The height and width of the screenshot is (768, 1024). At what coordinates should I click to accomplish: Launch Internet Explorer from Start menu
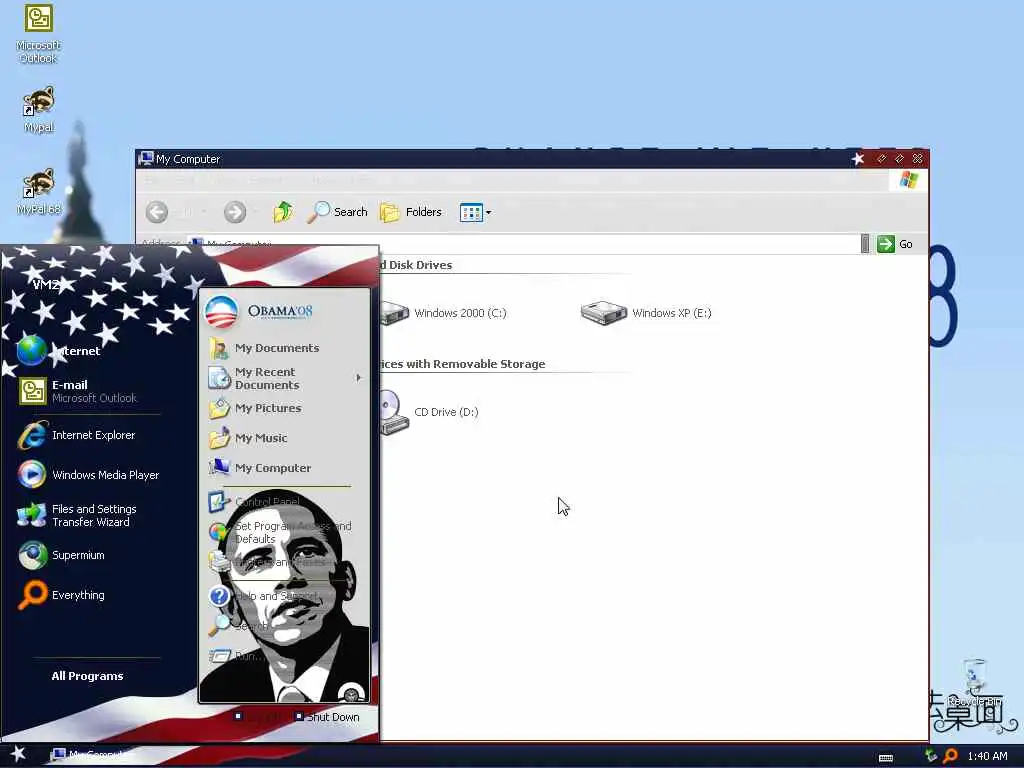[x=76, y=435]
